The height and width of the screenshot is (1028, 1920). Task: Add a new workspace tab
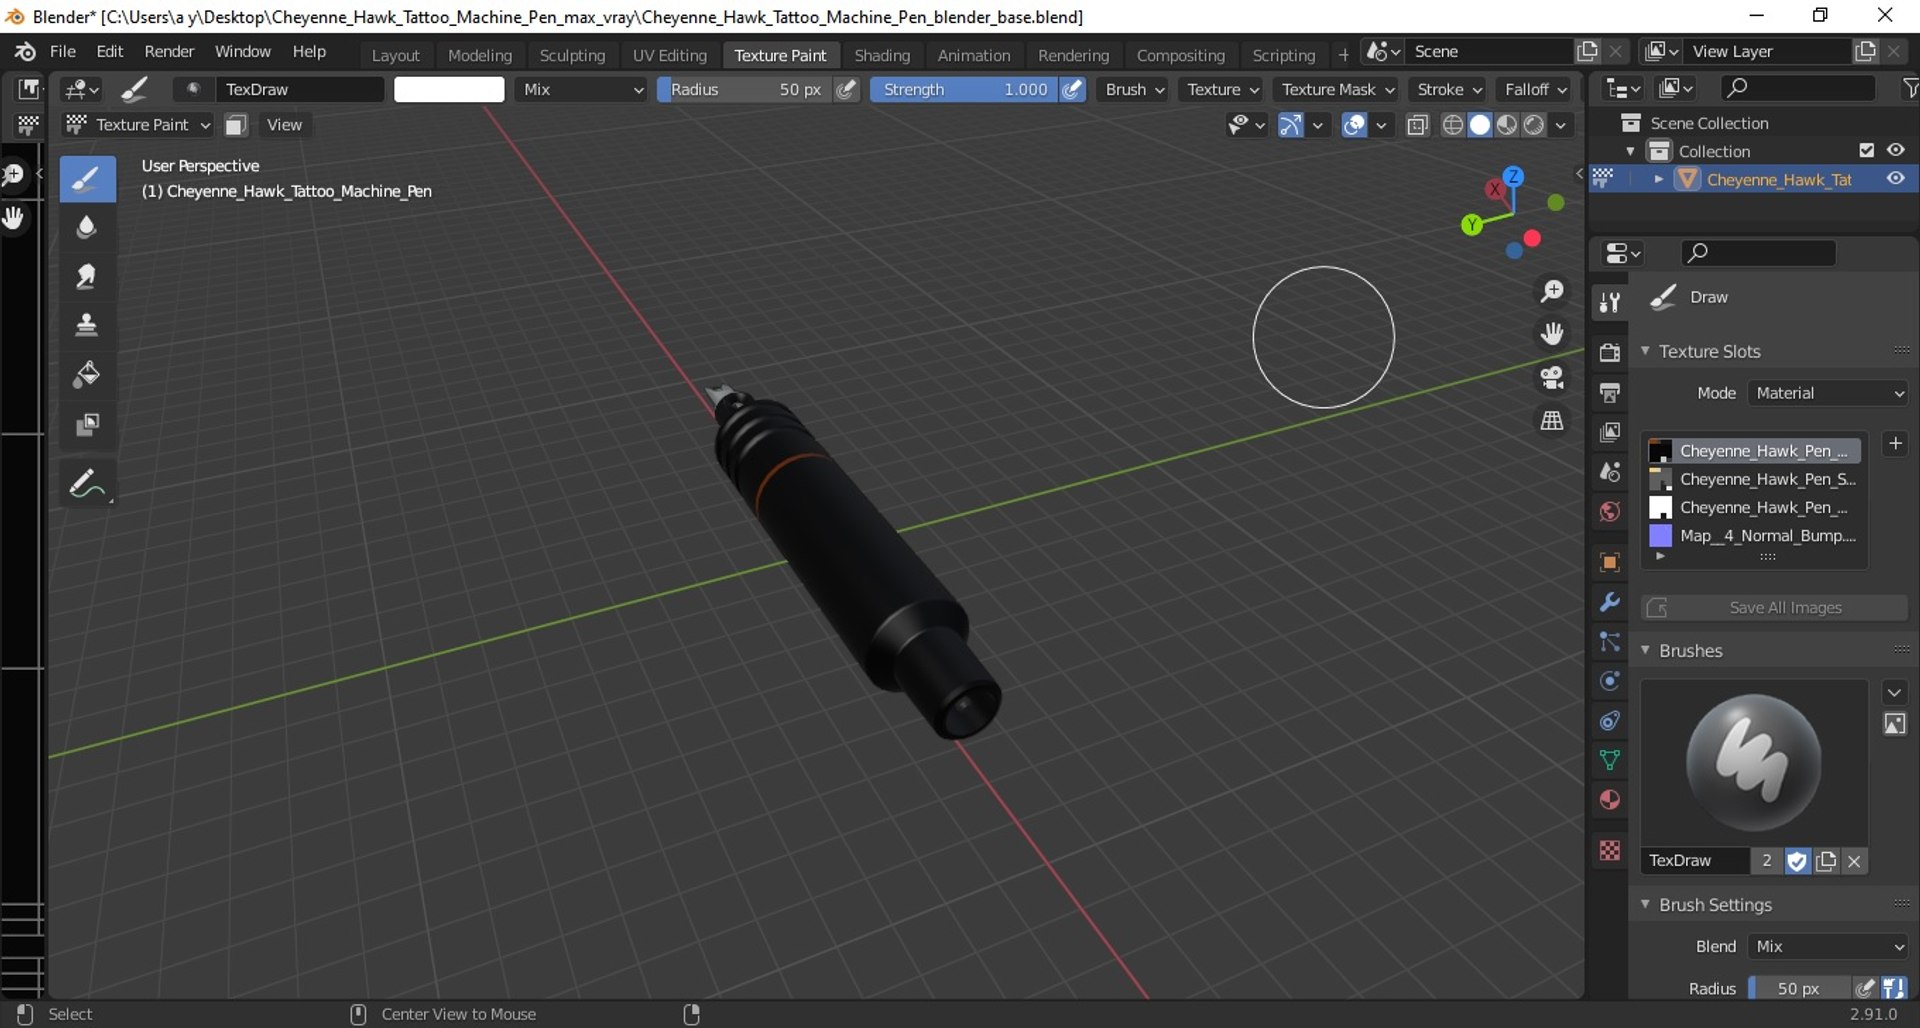click(1343, 55)
